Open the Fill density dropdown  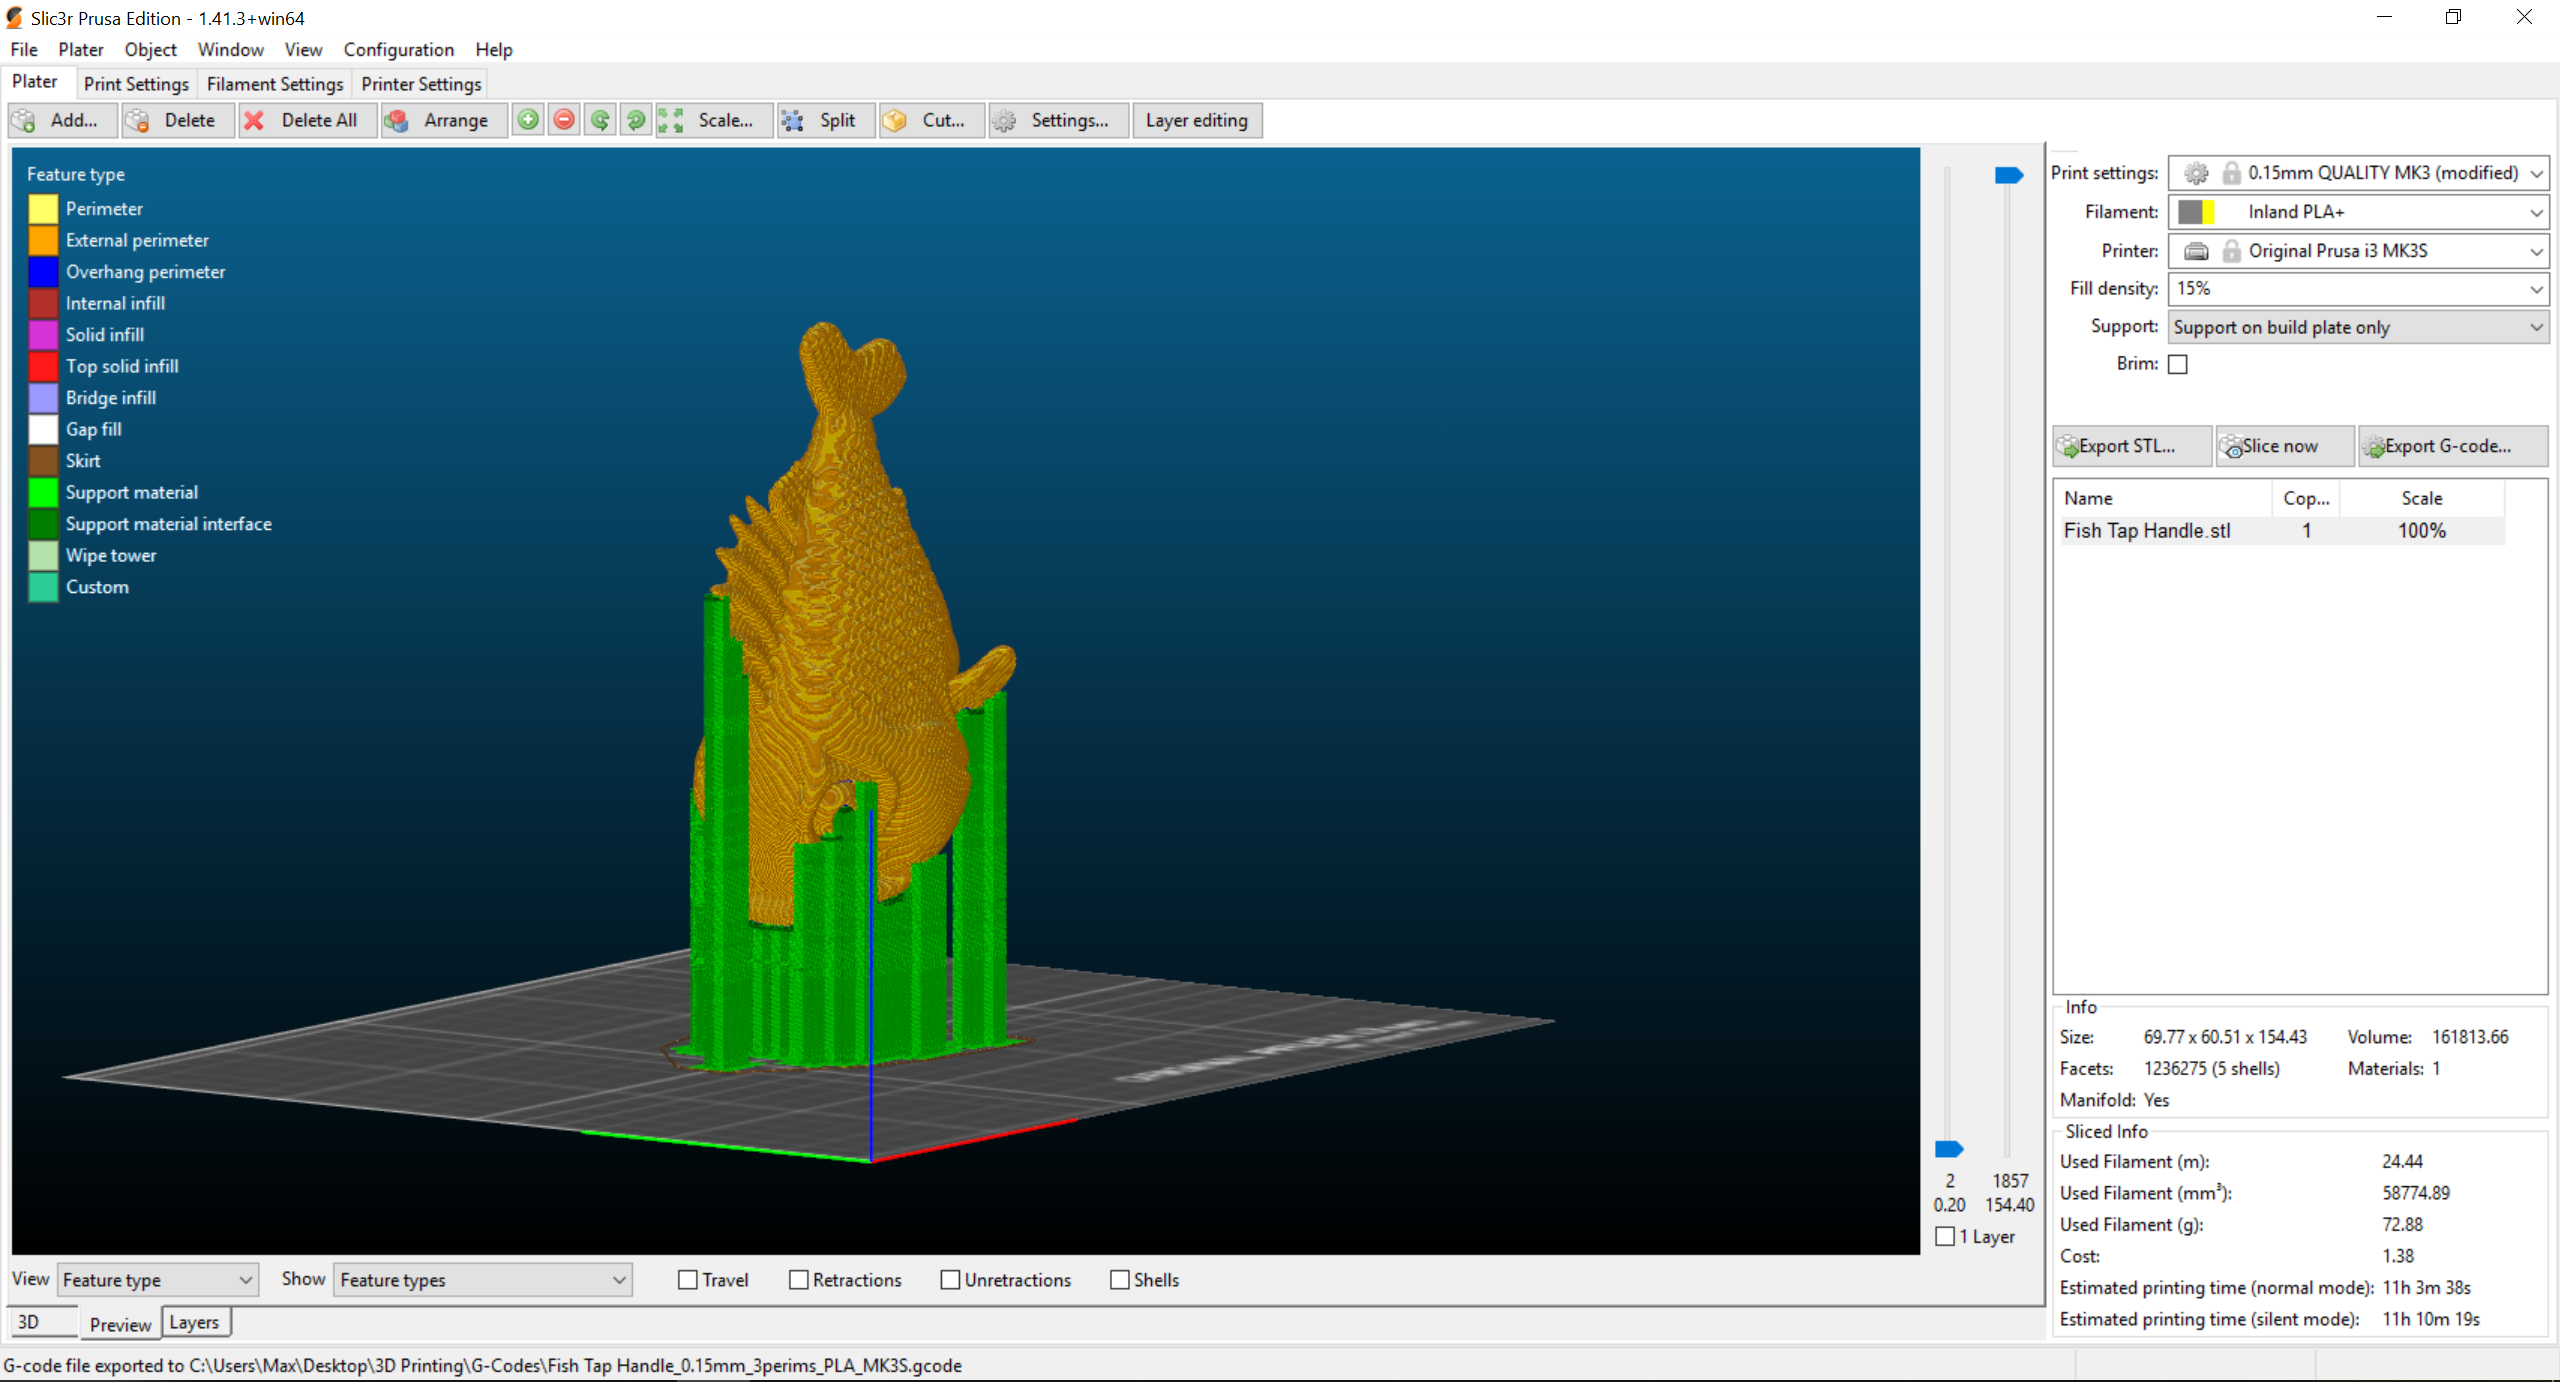(x=2358, y=289)
